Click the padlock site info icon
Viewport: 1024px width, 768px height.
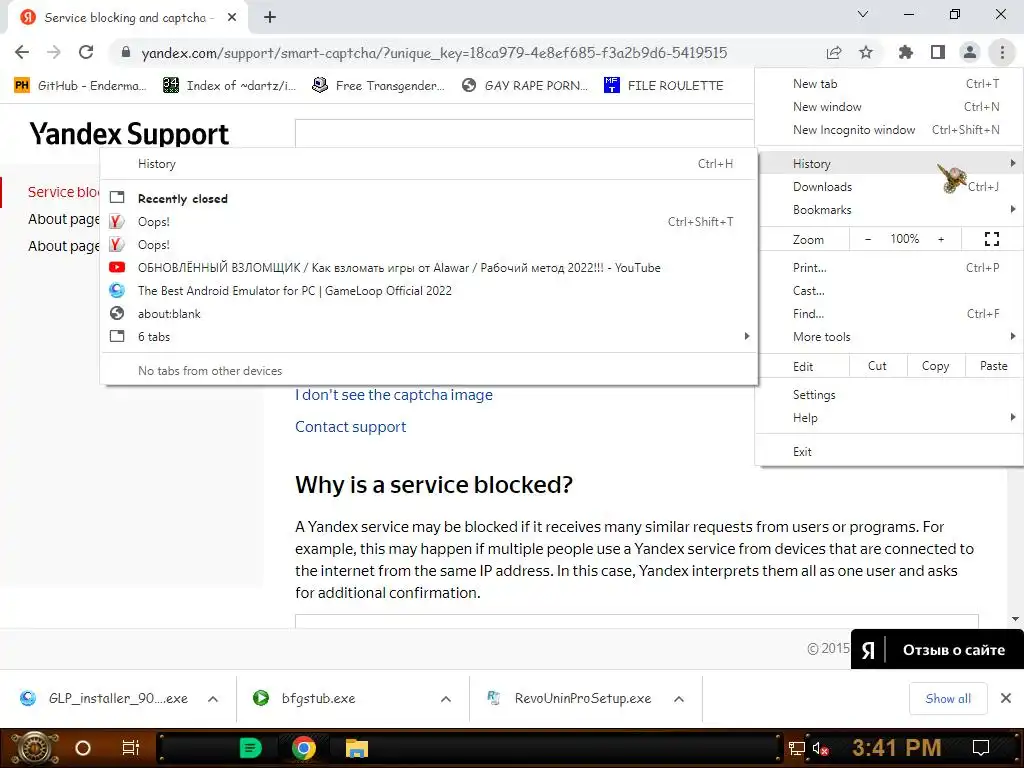click(126, 52)
